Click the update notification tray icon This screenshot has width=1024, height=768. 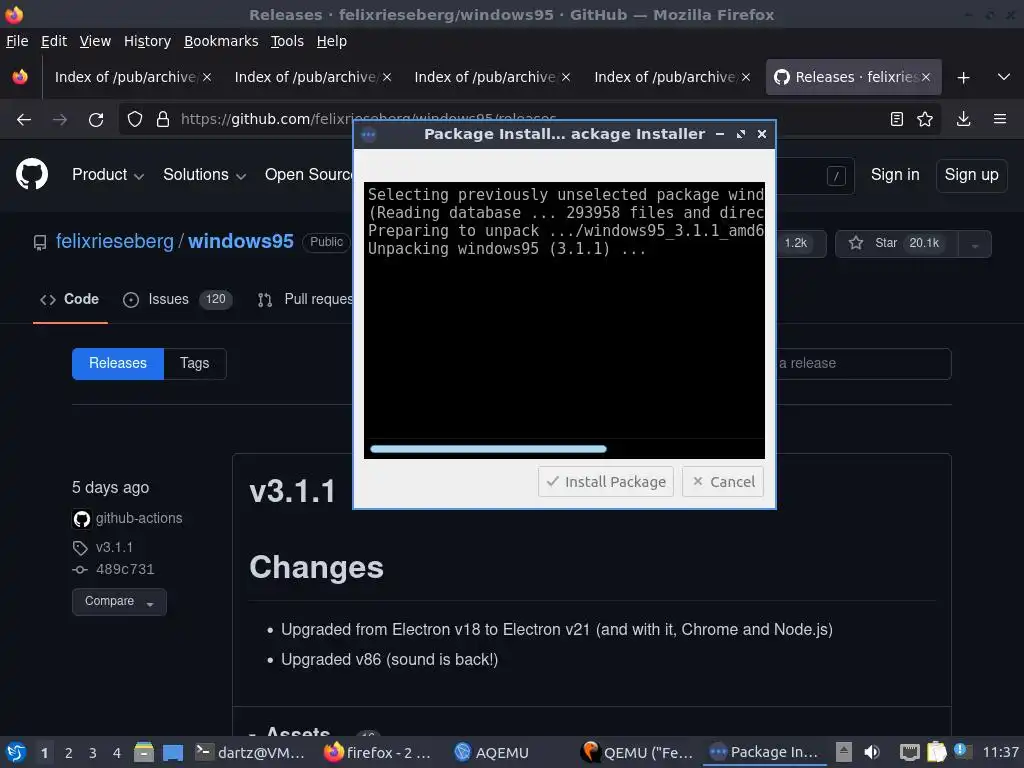click(x=961, y=751)
